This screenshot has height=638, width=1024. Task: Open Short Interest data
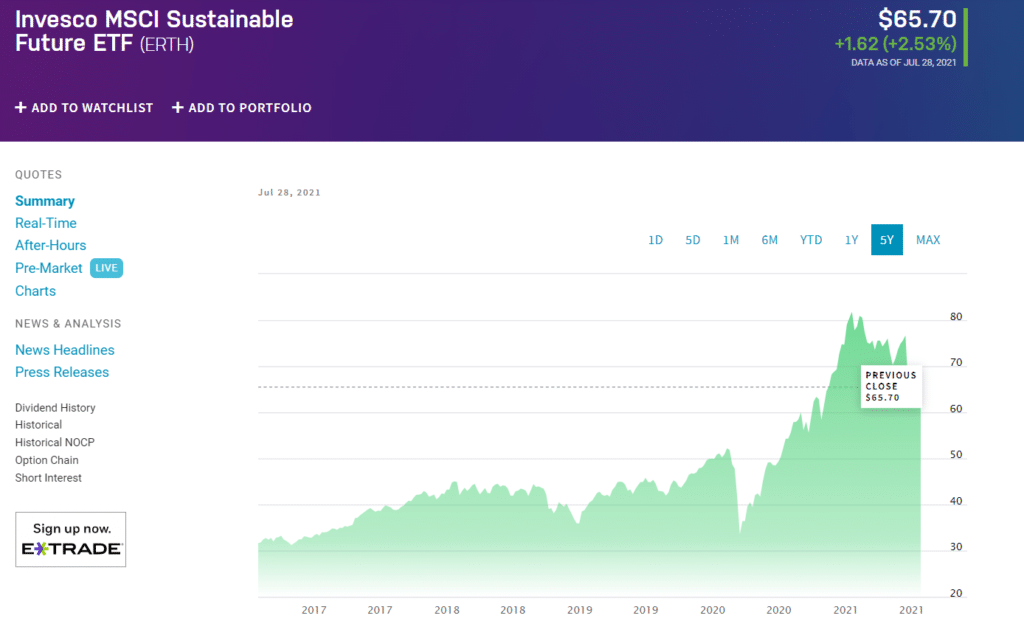(x=48, y=478)
